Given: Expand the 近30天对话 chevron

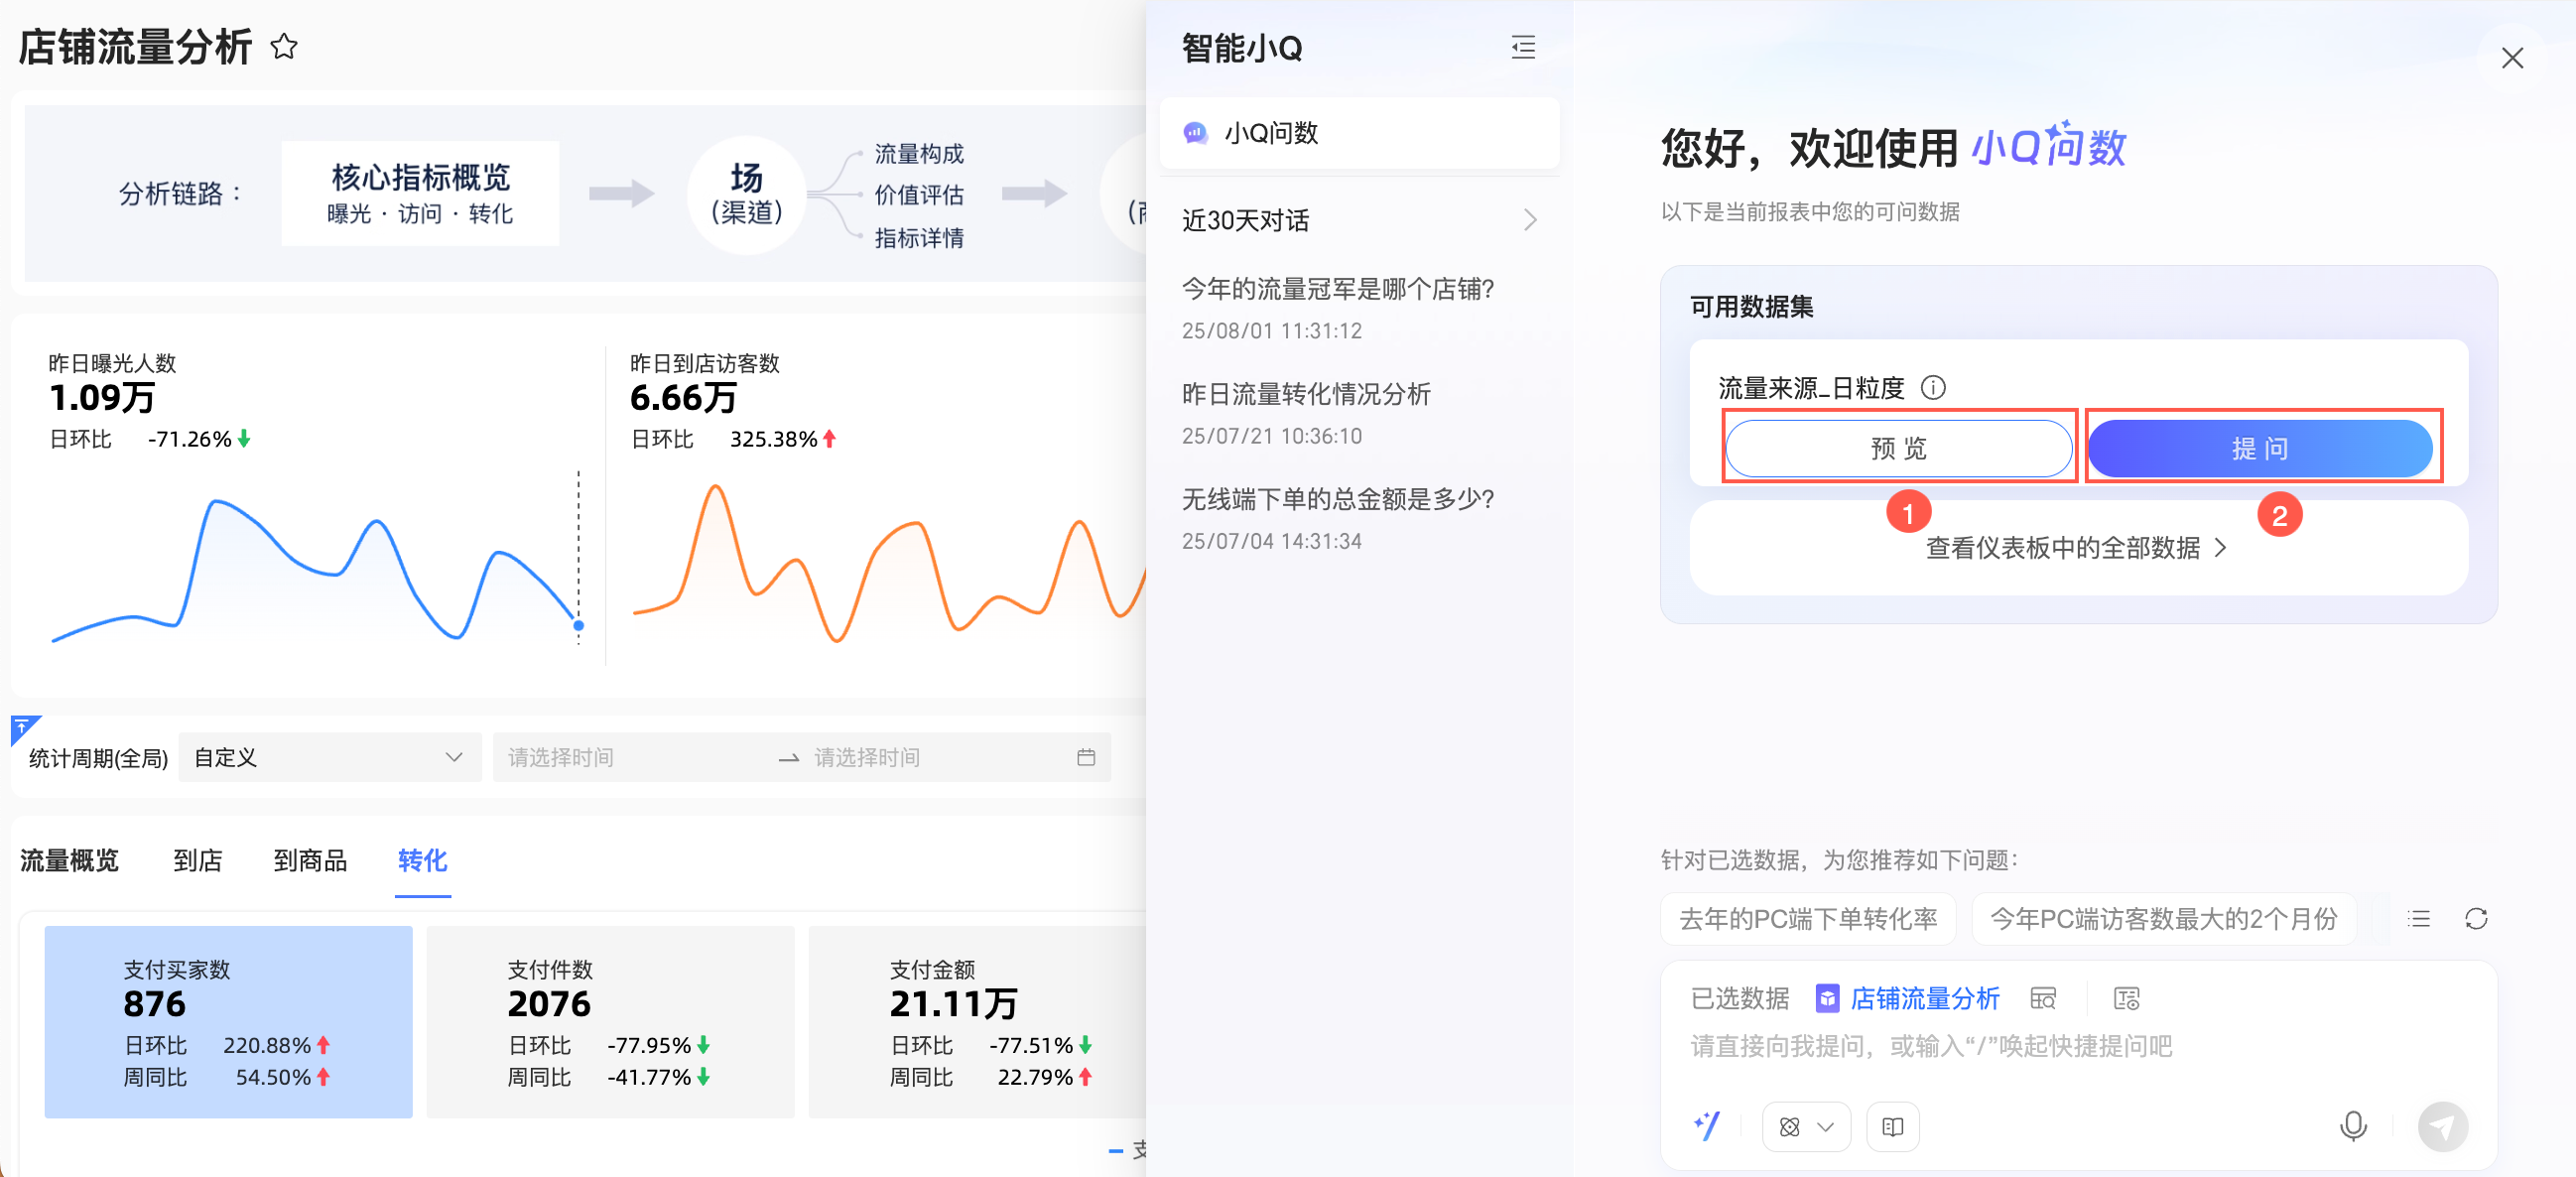Looking at the screenshot, I should click(1529, 220).
